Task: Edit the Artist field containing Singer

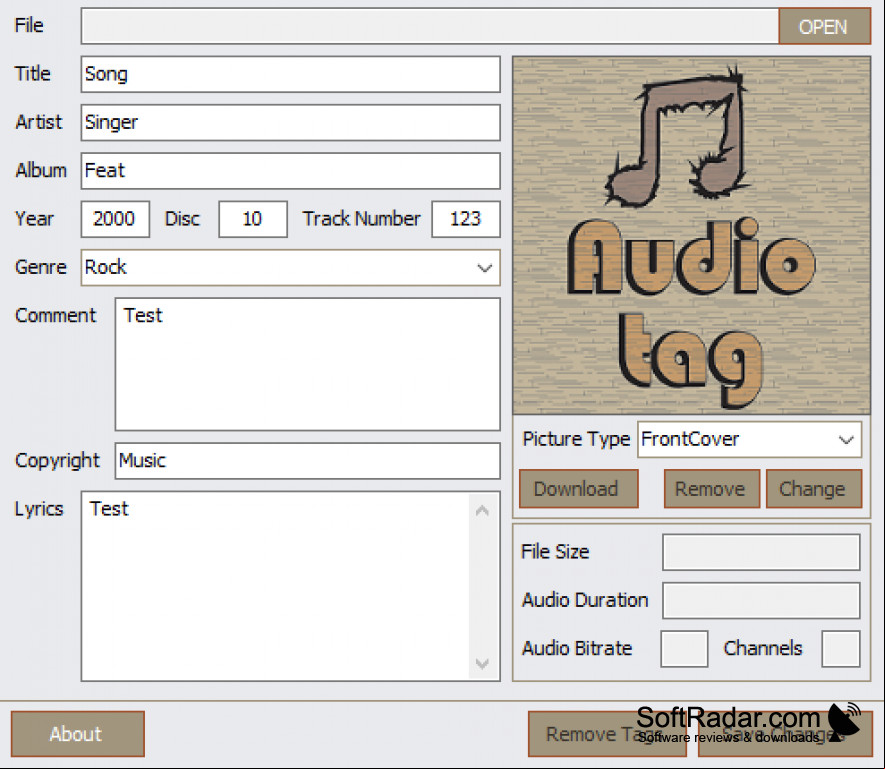Action: pos(290,123)
